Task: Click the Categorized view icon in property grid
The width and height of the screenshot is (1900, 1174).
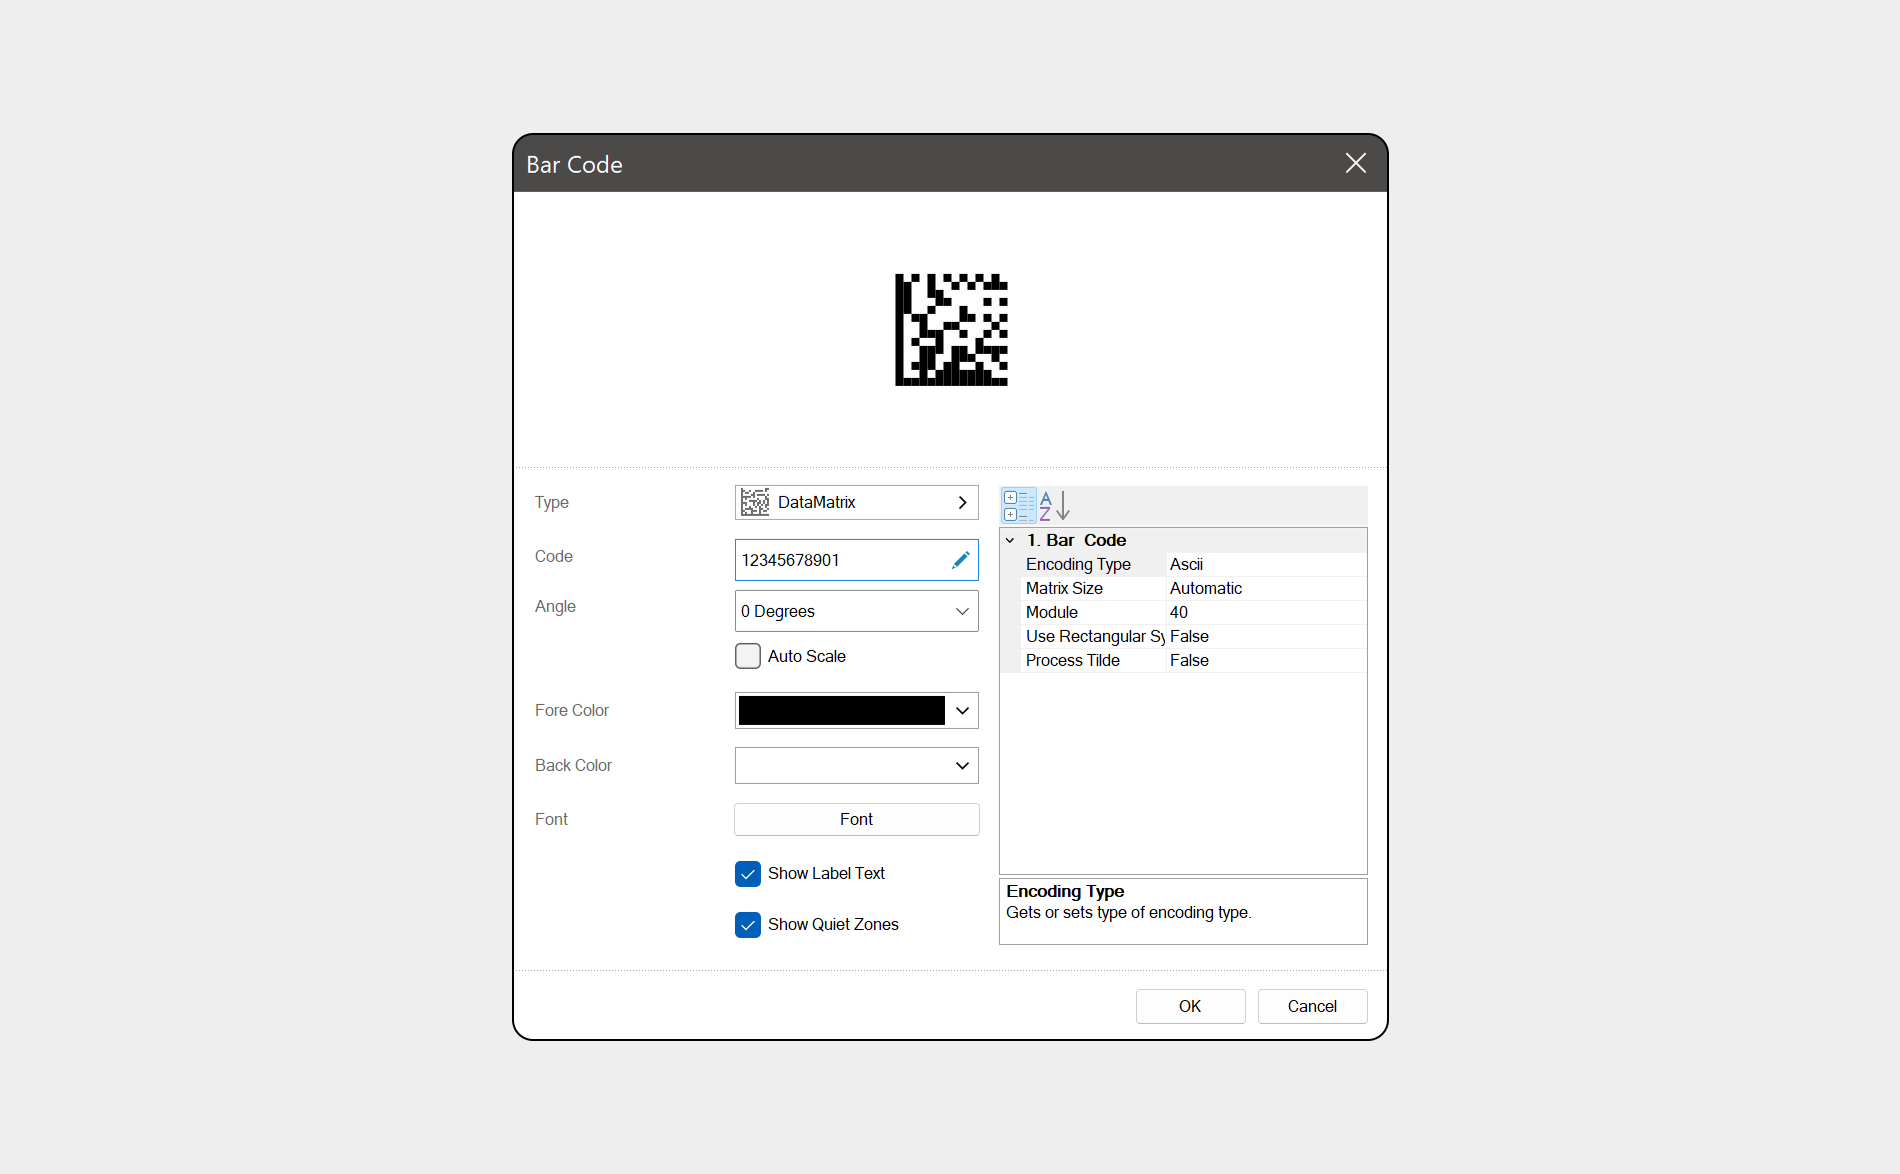Action: [x=1019, y=506]
